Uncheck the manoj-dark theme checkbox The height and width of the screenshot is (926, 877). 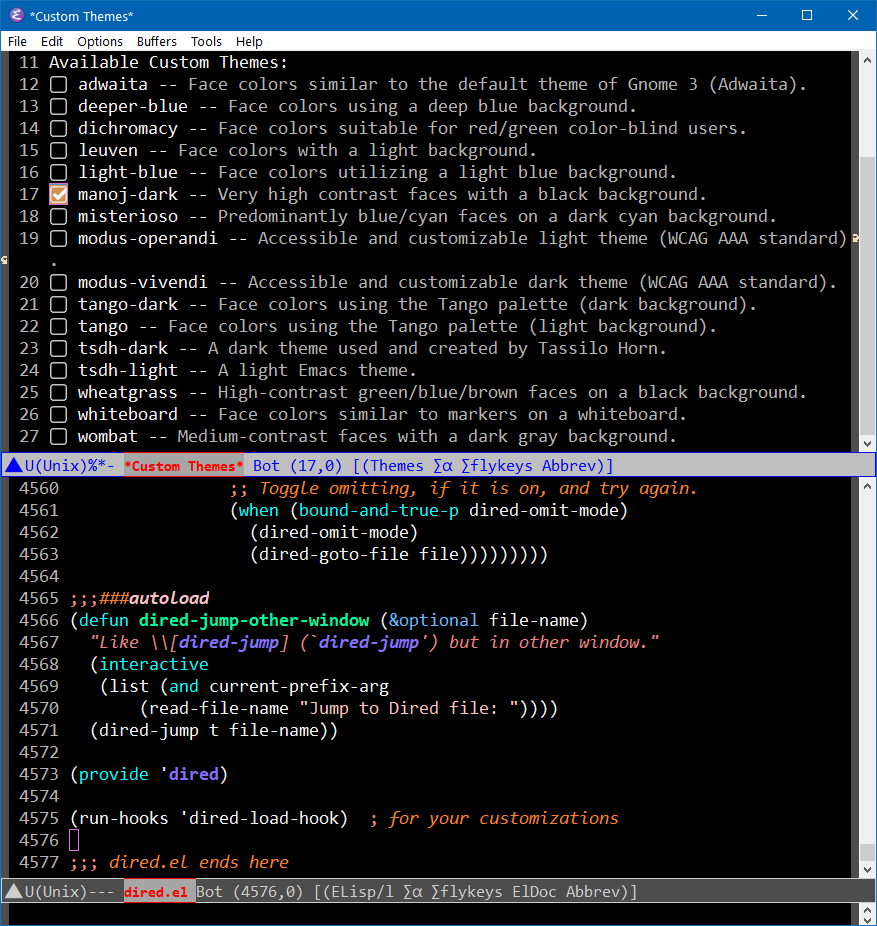click(x=58, y=194)
